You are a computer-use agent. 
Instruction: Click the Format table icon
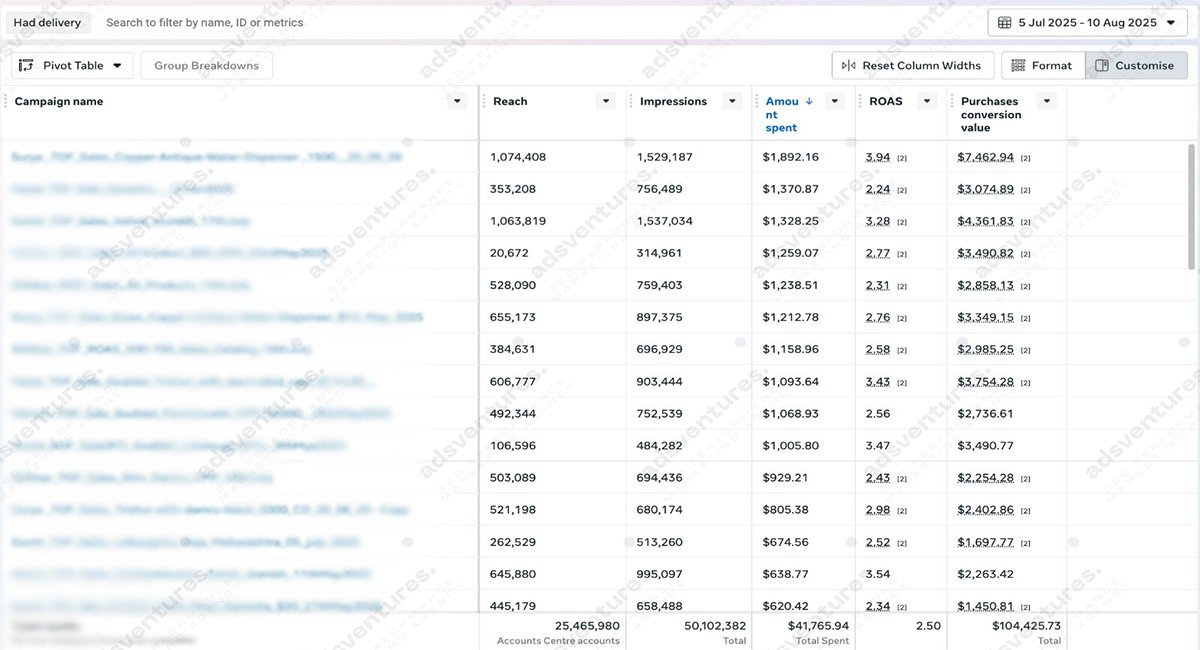pyautogui.click(x=1018, y=66)
